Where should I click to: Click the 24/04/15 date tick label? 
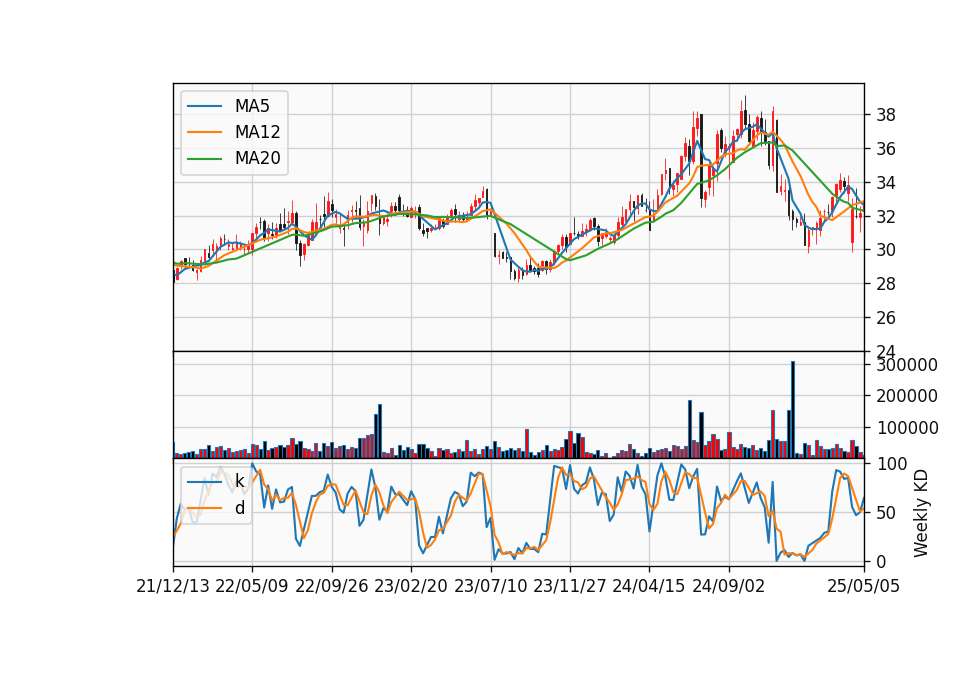click(x=649, y=587)
